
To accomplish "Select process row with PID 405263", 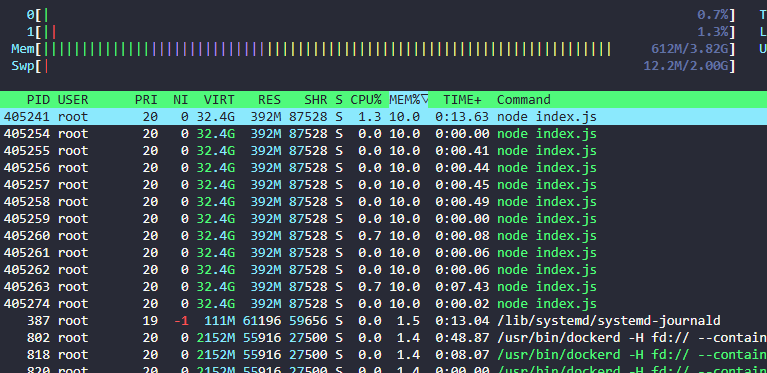I will [x=384, y=287].
